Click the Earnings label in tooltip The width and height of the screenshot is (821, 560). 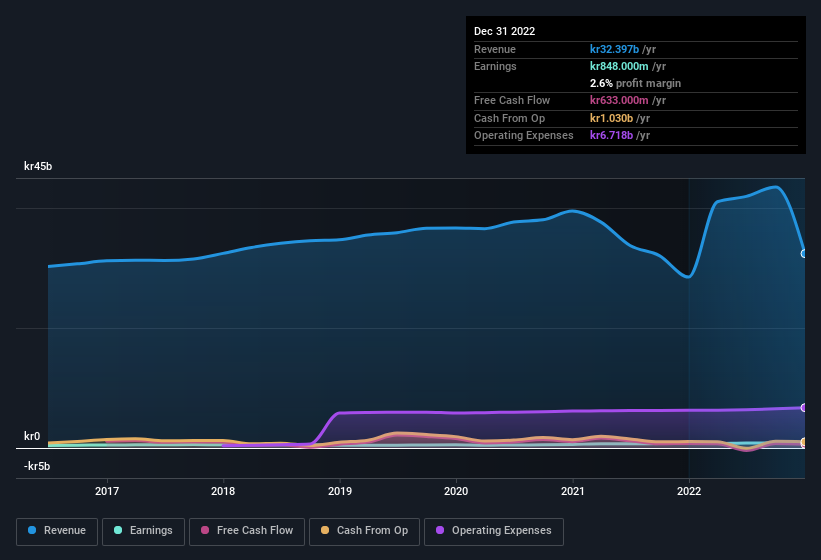495,66
